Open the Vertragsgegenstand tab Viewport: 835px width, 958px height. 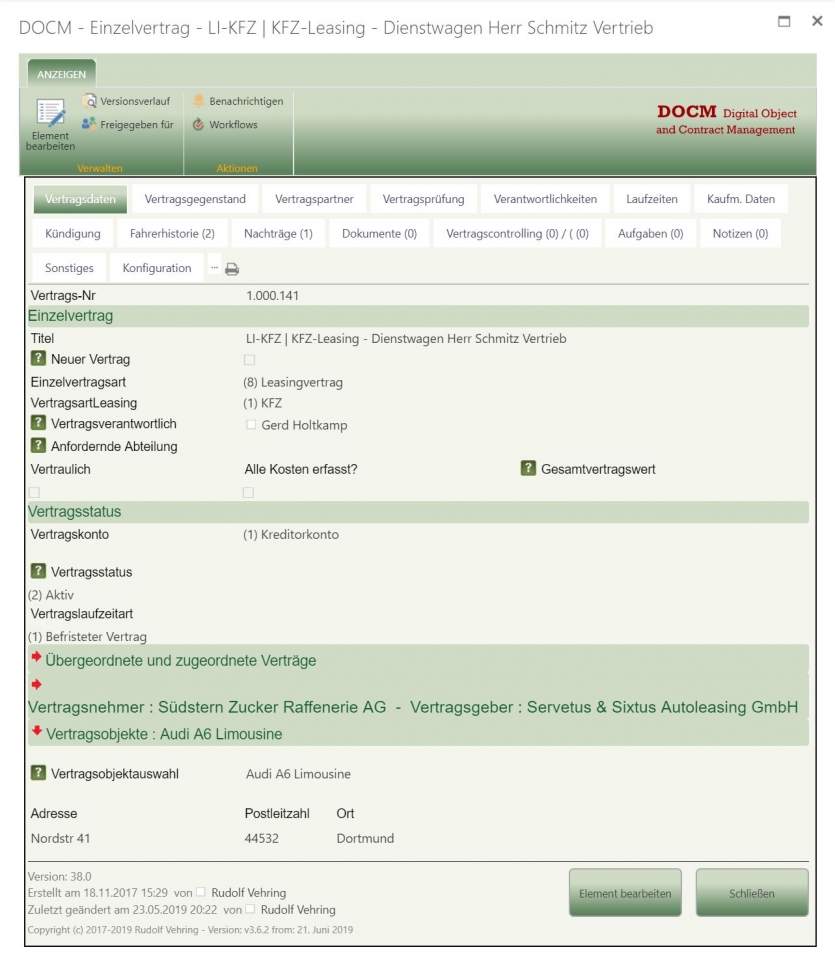click(x=195, y=199)
